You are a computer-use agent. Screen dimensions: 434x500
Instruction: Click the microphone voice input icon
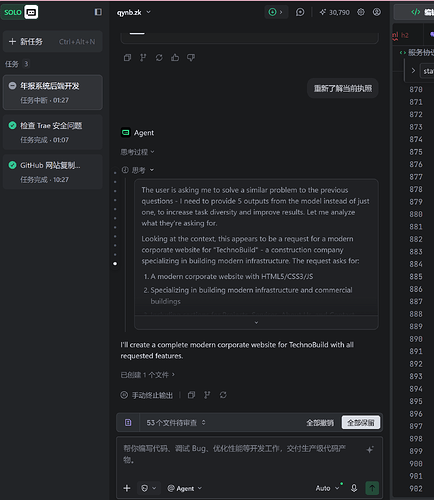354,488
